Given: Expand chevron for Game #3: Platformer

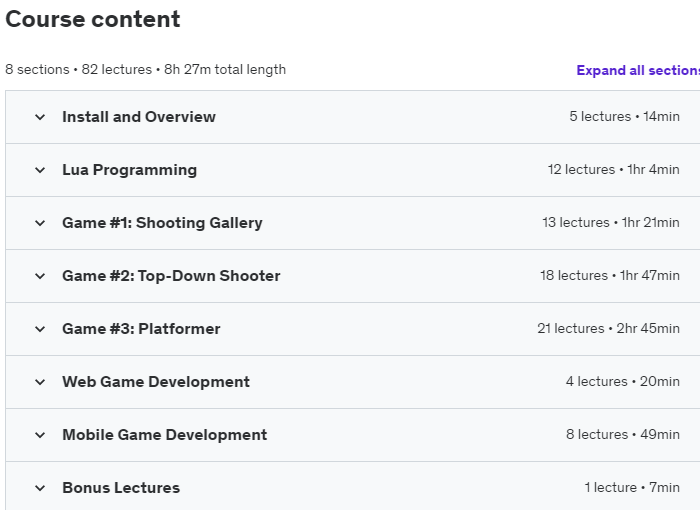Looking at the screenshot, I should pos(40,330).
